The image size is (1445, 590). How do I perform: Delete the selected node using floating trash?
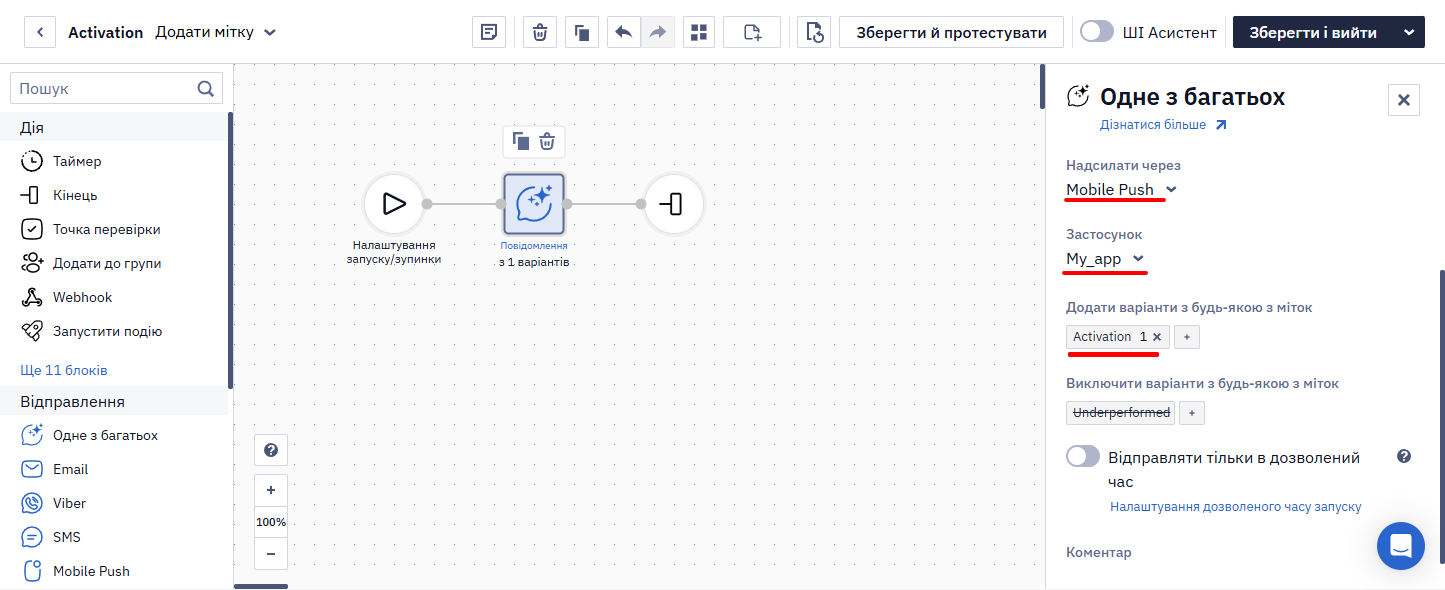(547, 141)
